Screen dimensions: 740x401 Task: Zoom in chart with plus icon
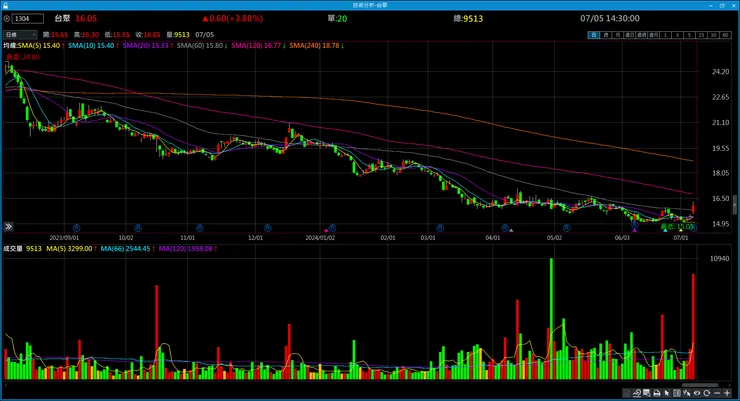[727, 393]
